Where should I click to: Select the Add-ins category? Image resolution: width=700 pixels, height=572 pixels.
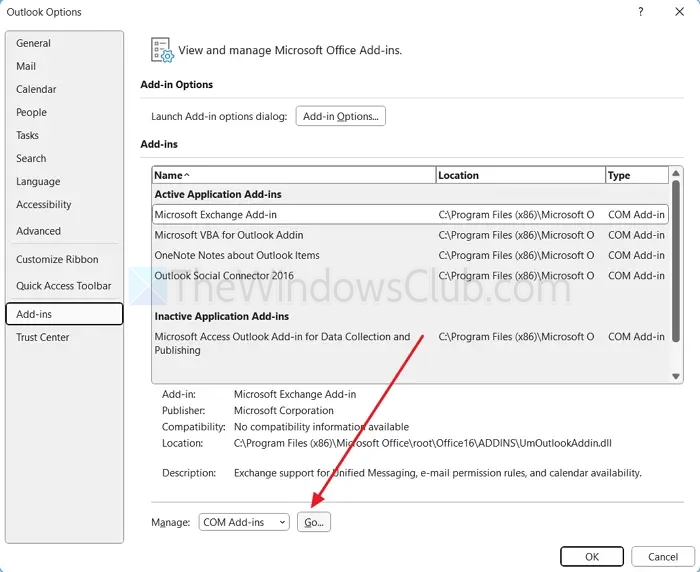pos(64,314)
